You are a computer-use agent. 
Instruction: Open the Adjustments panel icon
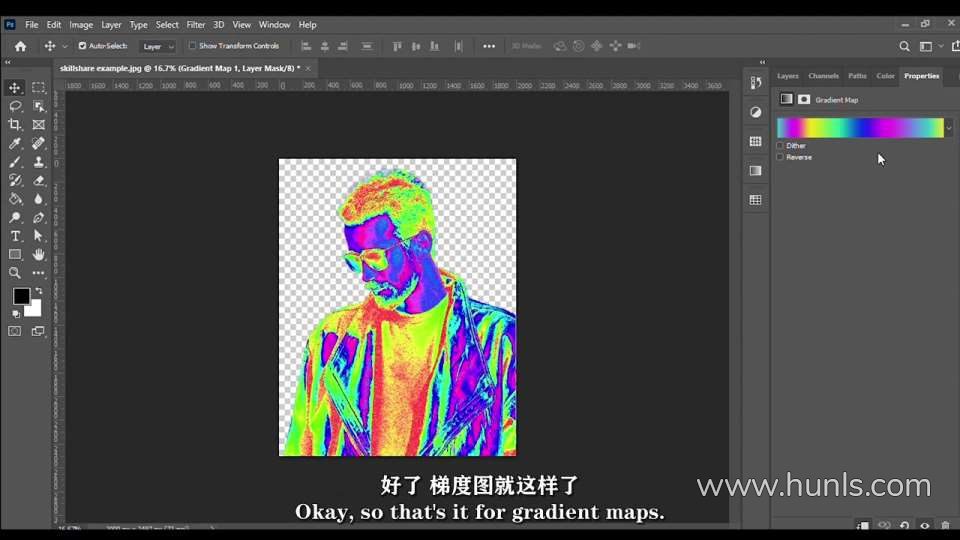point(756,112)
